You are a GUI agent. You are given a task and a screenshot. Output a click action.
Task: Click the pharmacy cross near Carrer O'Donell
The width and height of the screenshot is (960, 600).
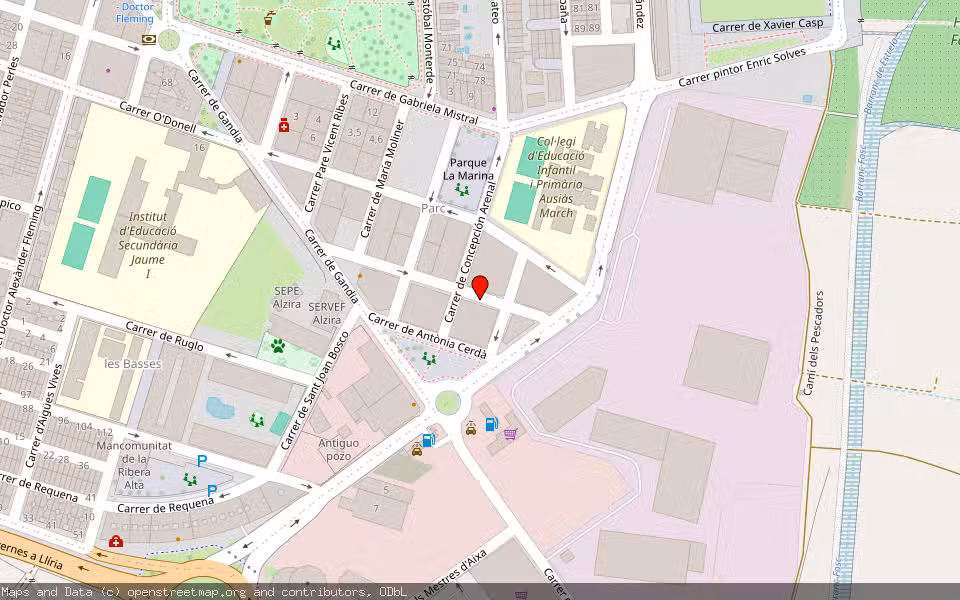coord(284,126)
